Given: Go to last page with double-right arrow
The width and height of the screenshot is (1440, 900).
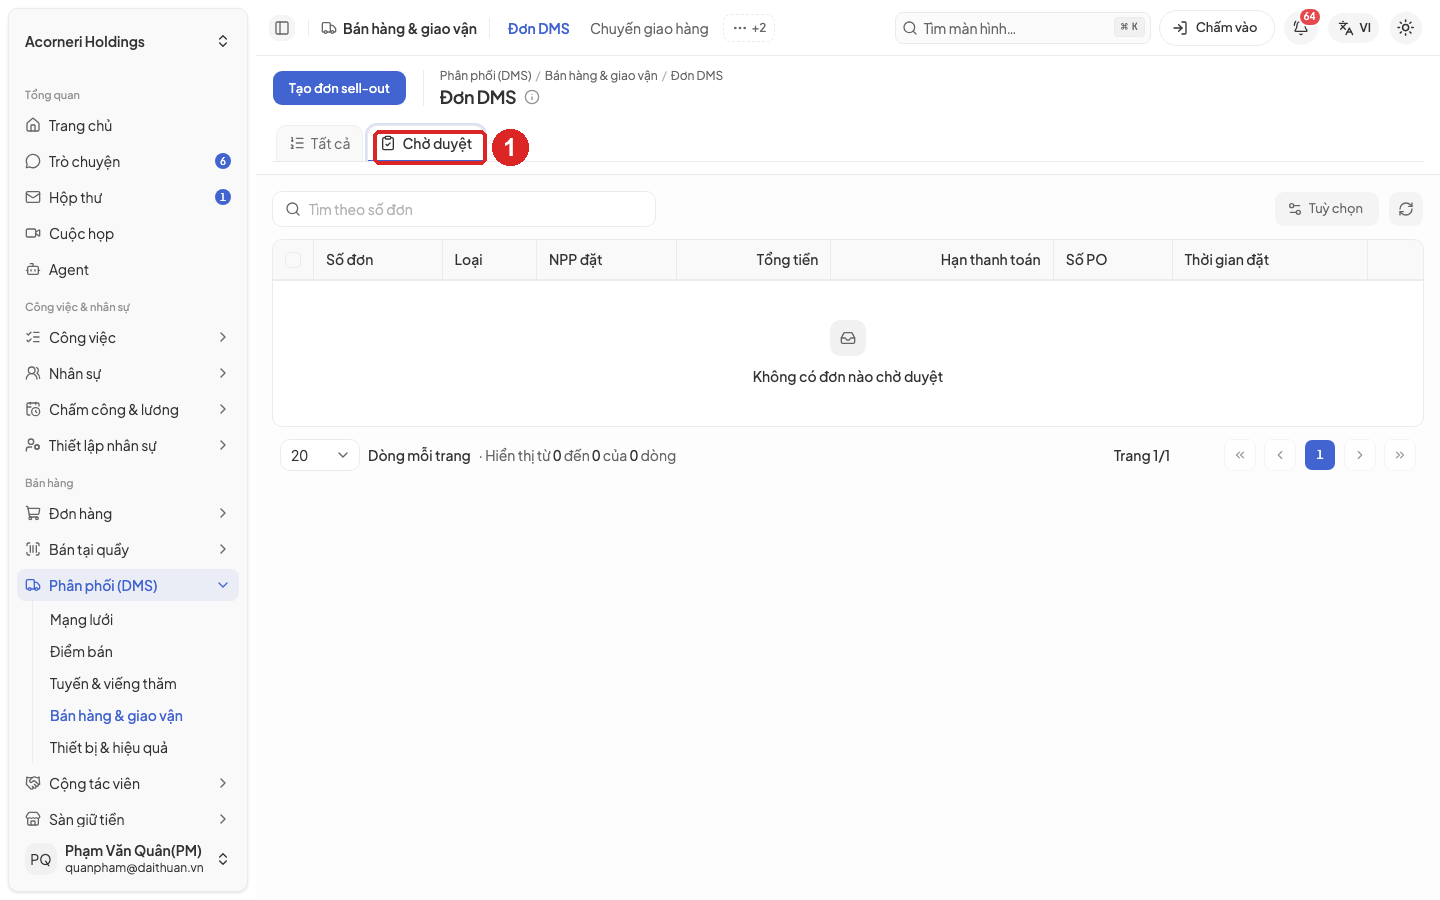Looking at the screenshot, I should coord(1399,455).
